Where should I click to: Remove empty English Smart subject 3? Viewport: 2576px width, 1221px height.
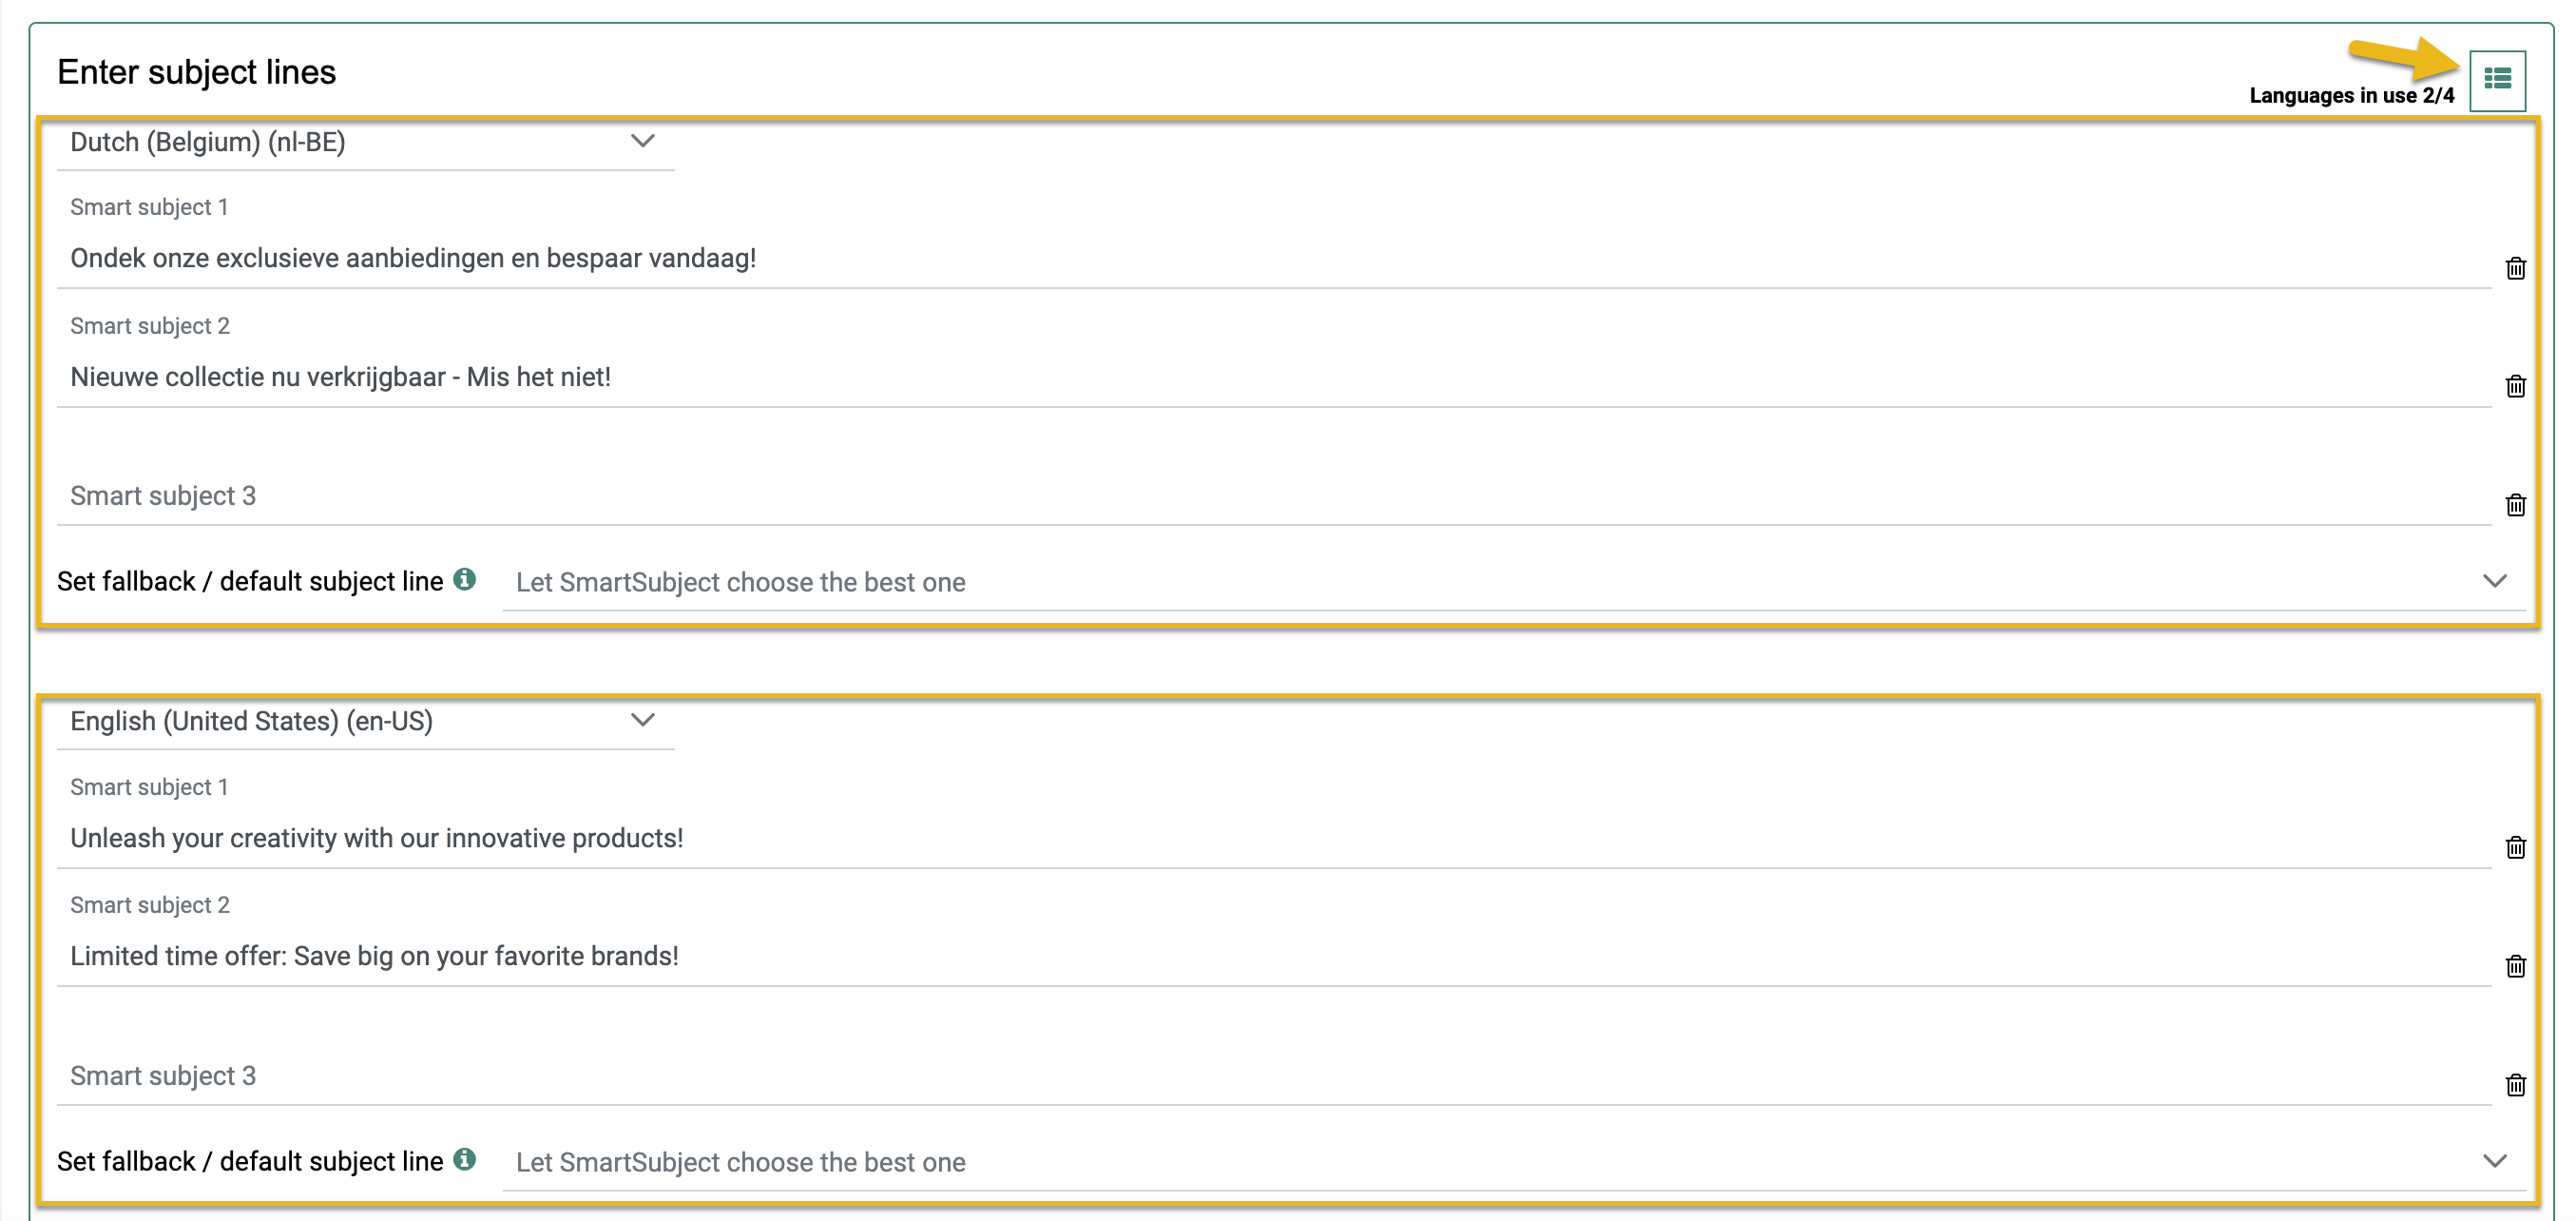(2515, 1085)
